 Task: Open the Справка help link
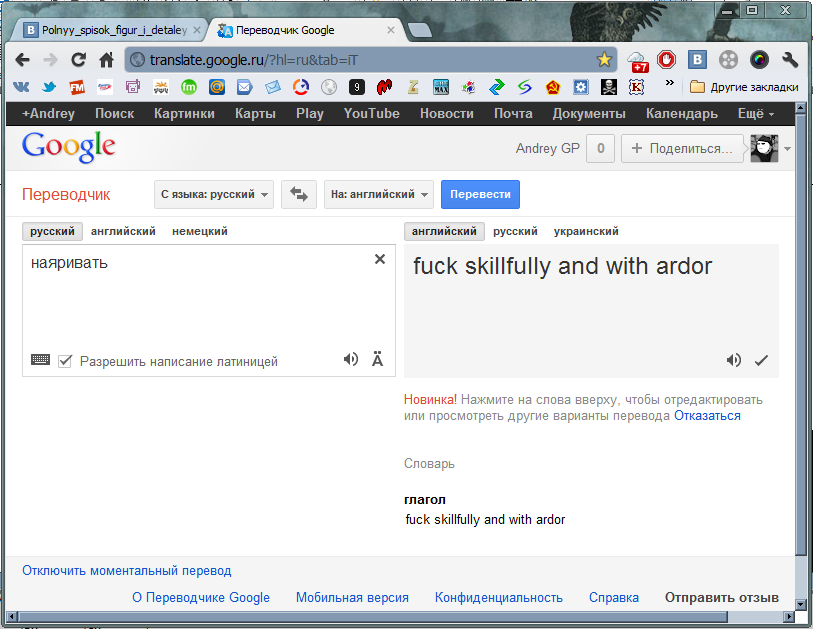point(613,598)
